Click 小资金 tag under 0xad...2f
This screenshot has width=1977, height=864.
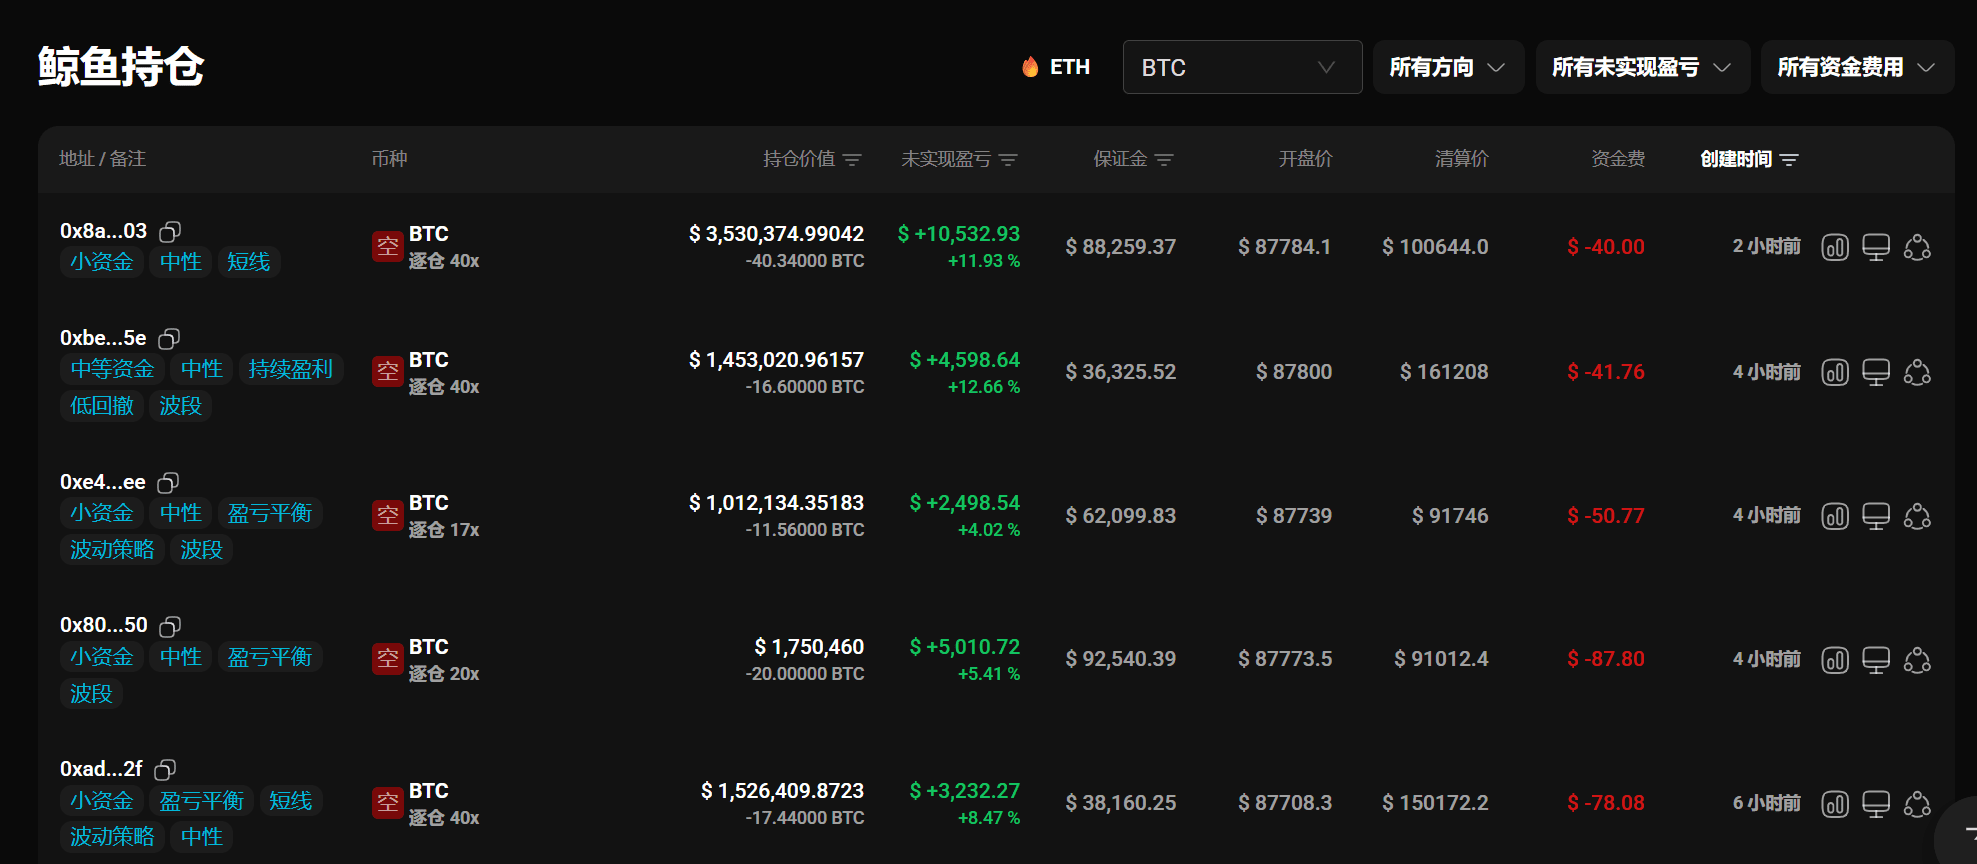pos(102,801)
